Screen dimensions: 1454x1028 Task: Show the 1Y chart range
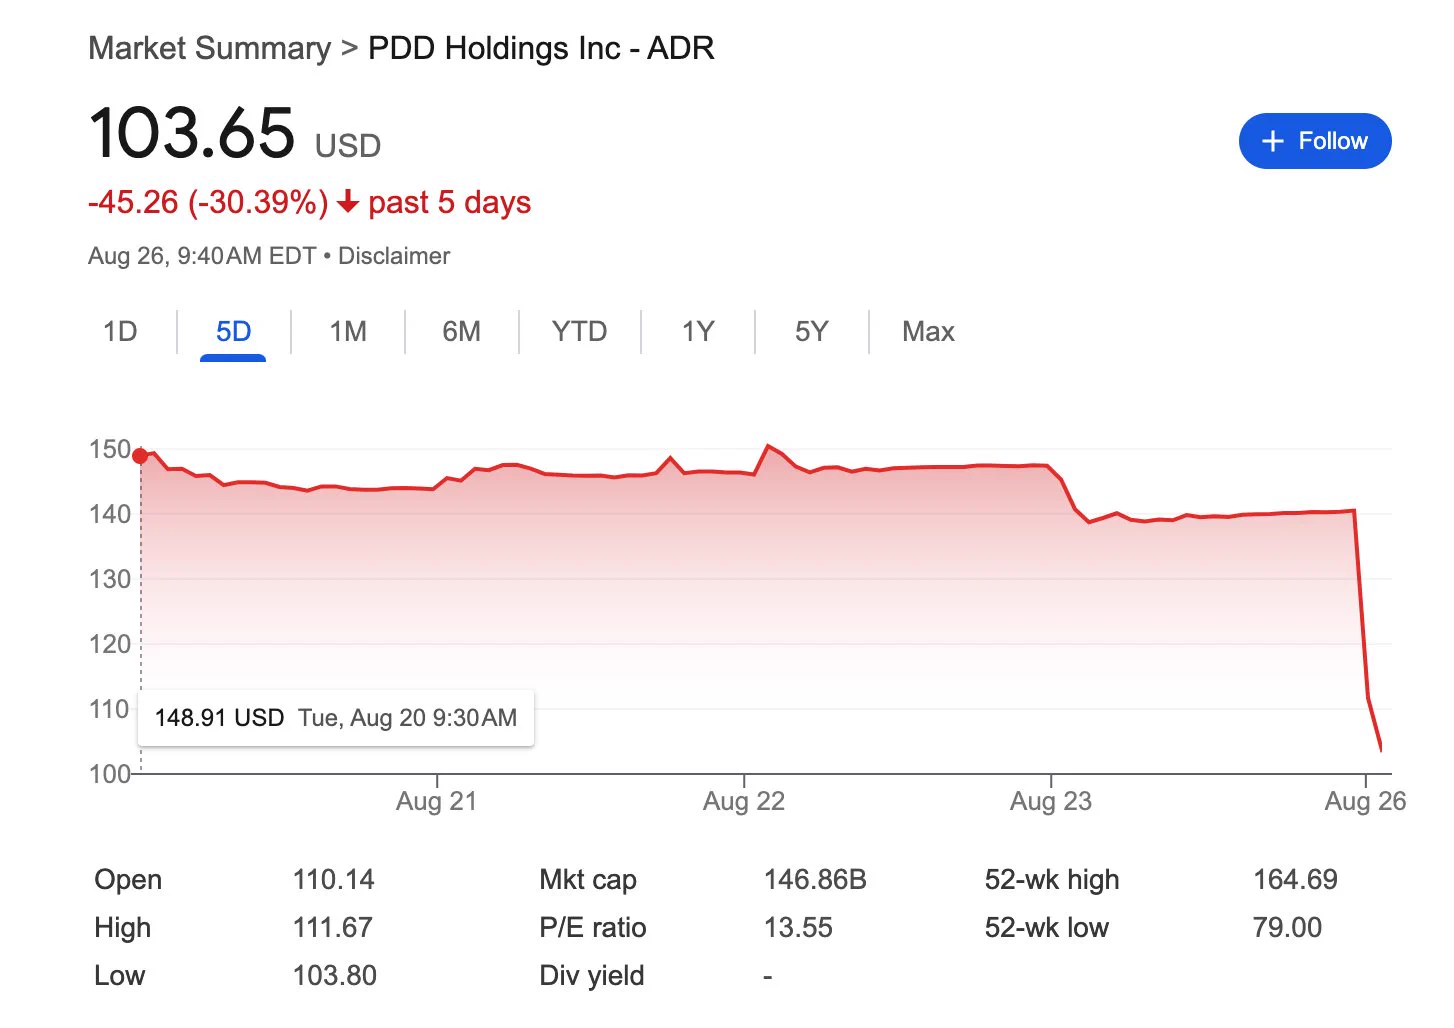click(698, 331)
